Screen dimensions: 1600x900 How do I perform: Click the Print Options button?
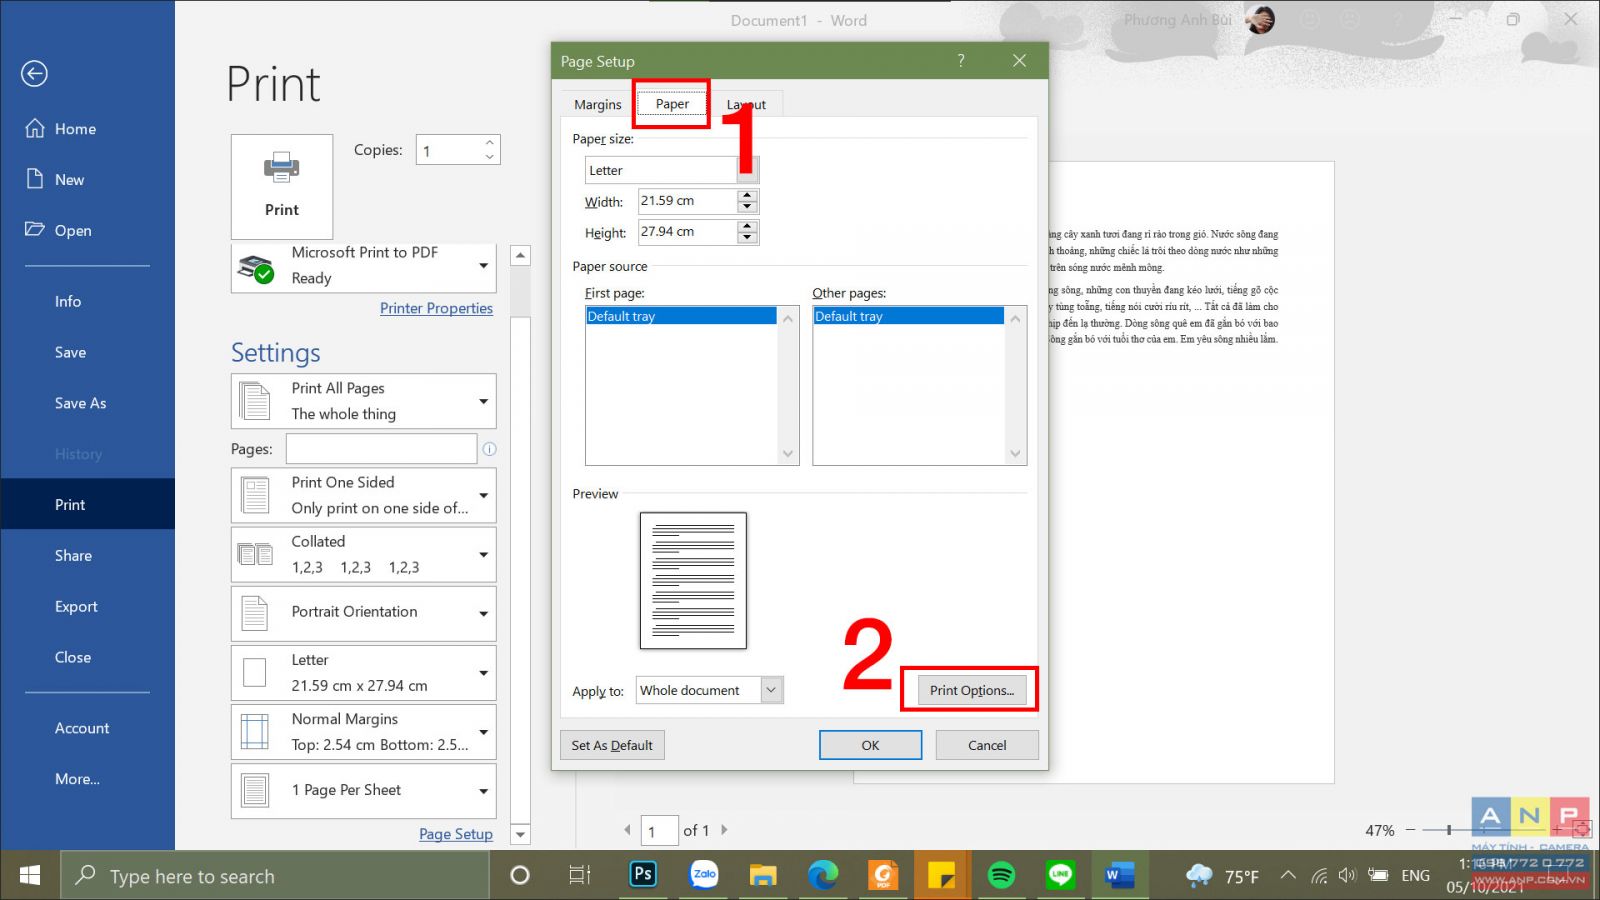point(971,690)
